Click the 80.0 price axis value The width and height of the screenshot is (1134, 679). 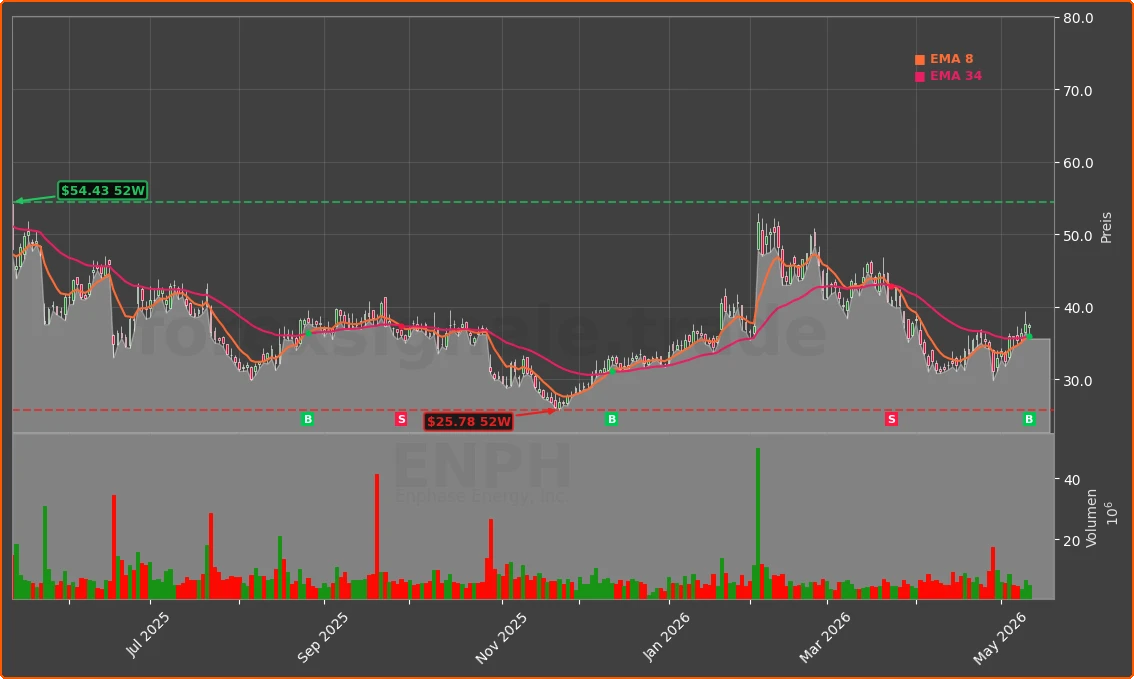1078,18
